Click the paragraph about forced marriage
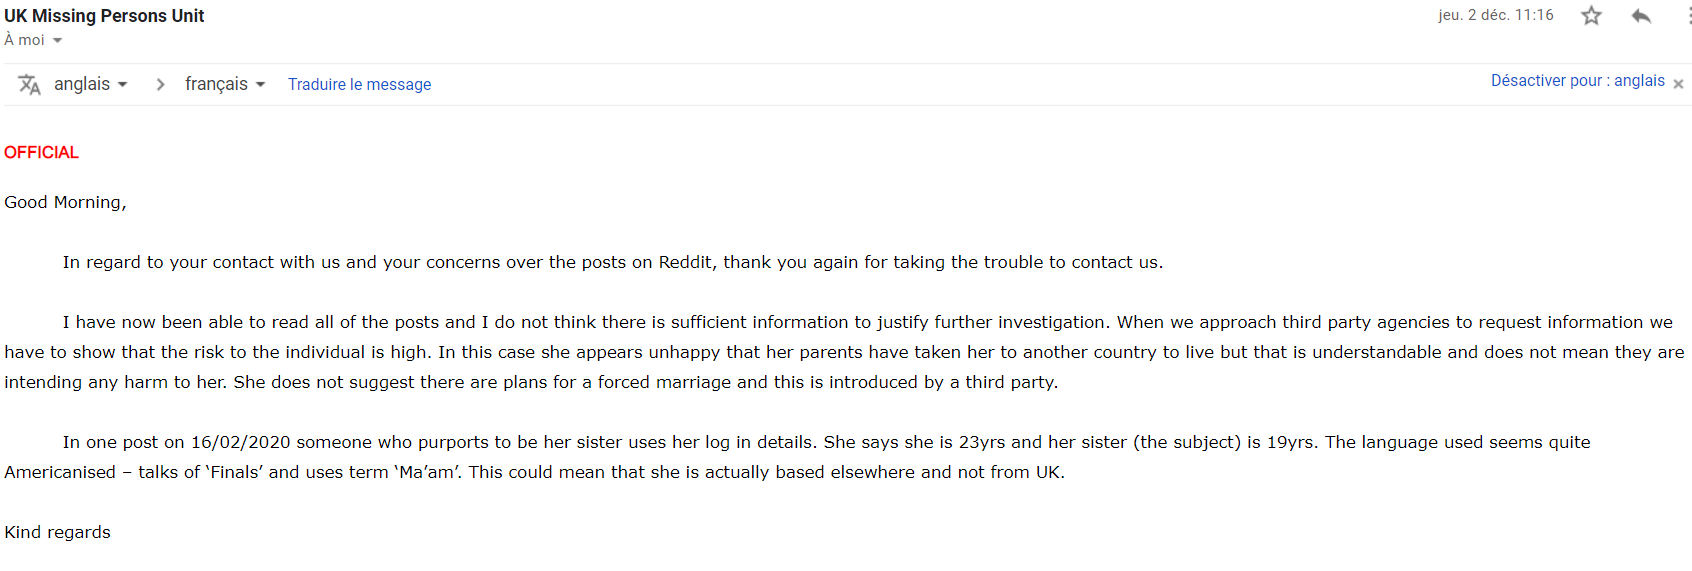Viewport: 1692px width, 571px height. coord(845,352)
